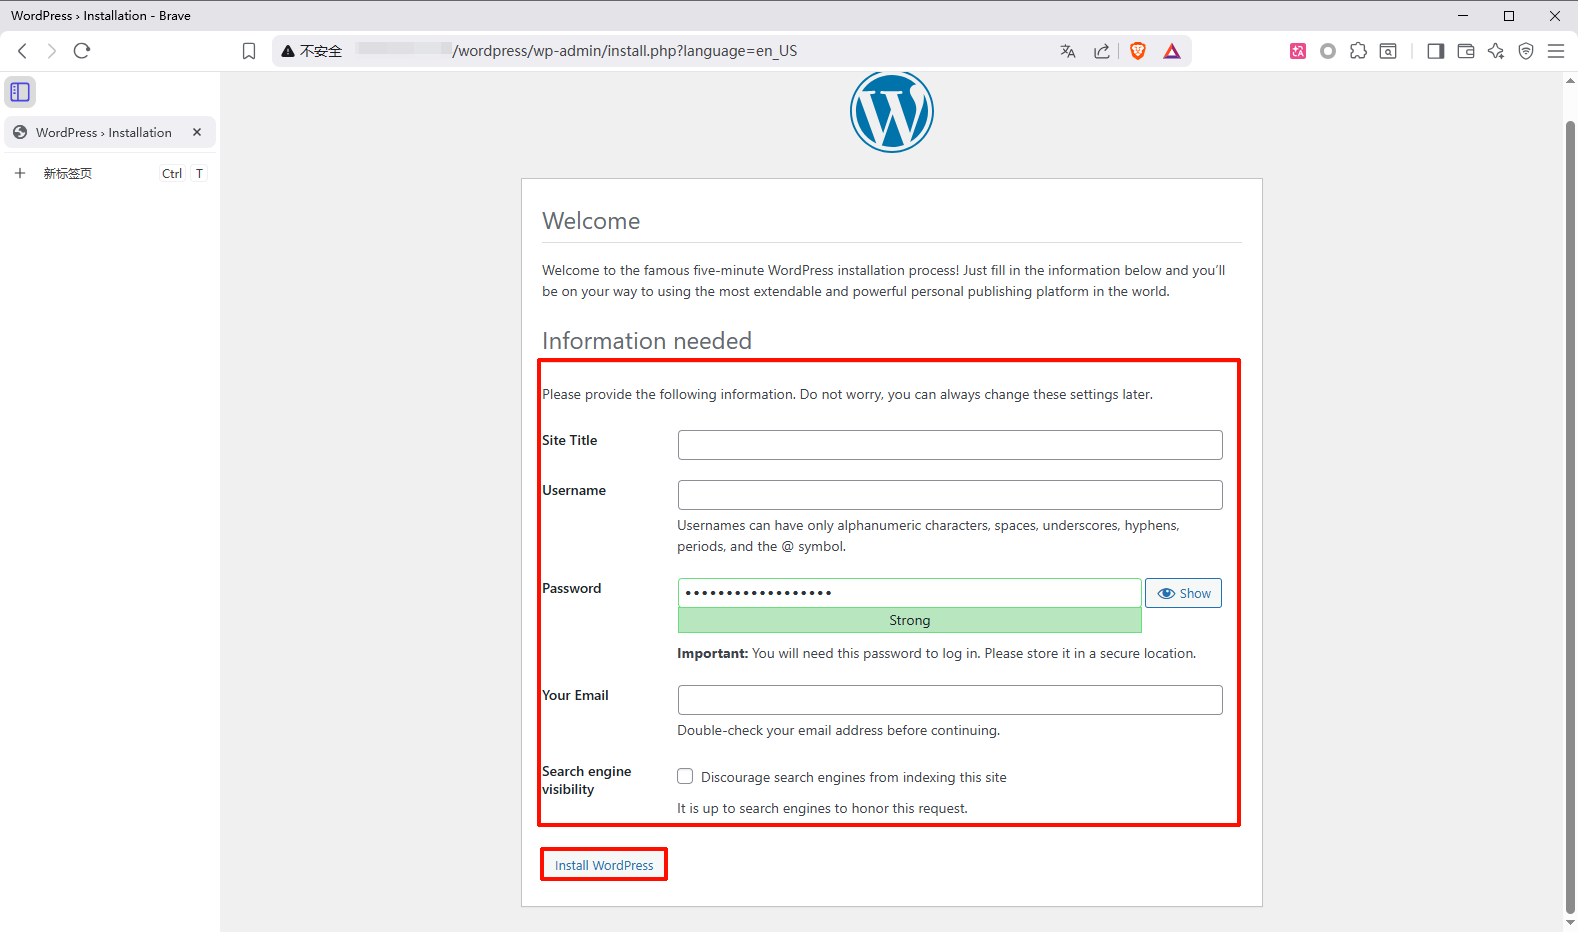Open the translate page icon in address bar
Image resolution: width=1578 pixels, height=932 pixels.
1068,51
